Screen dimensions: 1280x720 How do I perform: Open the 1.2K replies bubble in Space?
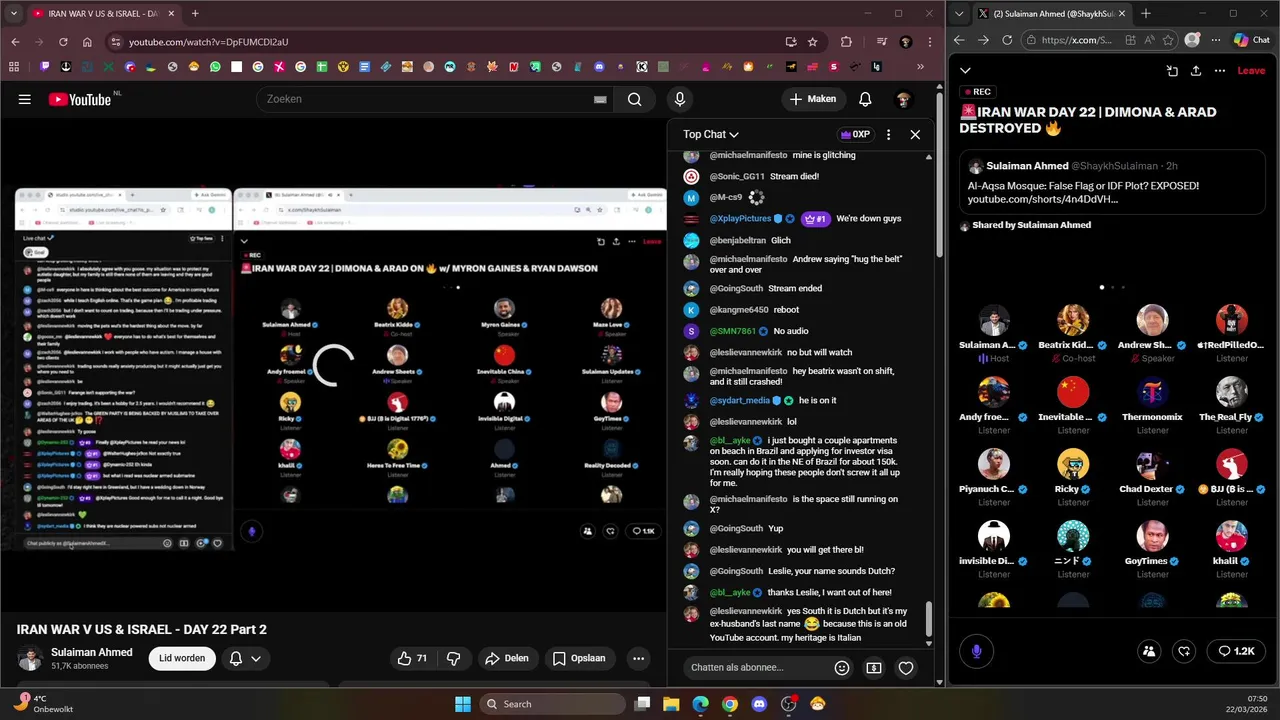coord(1236,651)
